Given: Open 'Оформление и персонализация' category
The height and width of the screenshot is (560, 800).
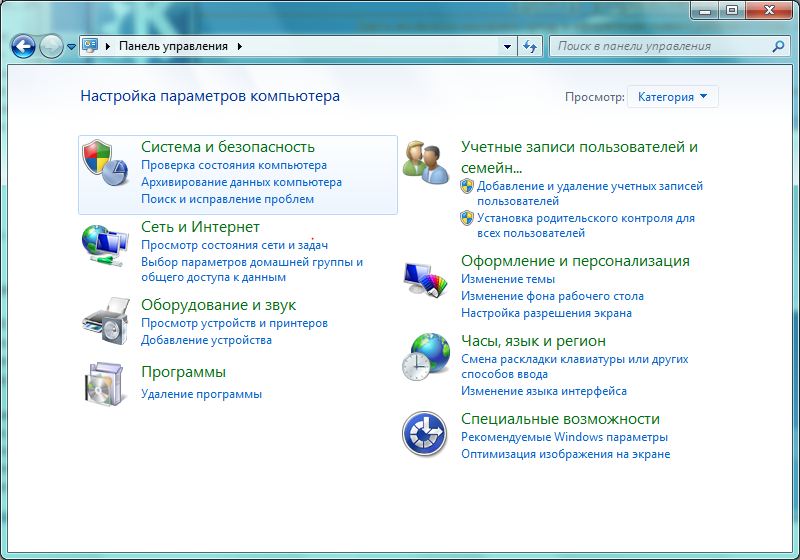Looking at the screenshot, I should [575, 261].
